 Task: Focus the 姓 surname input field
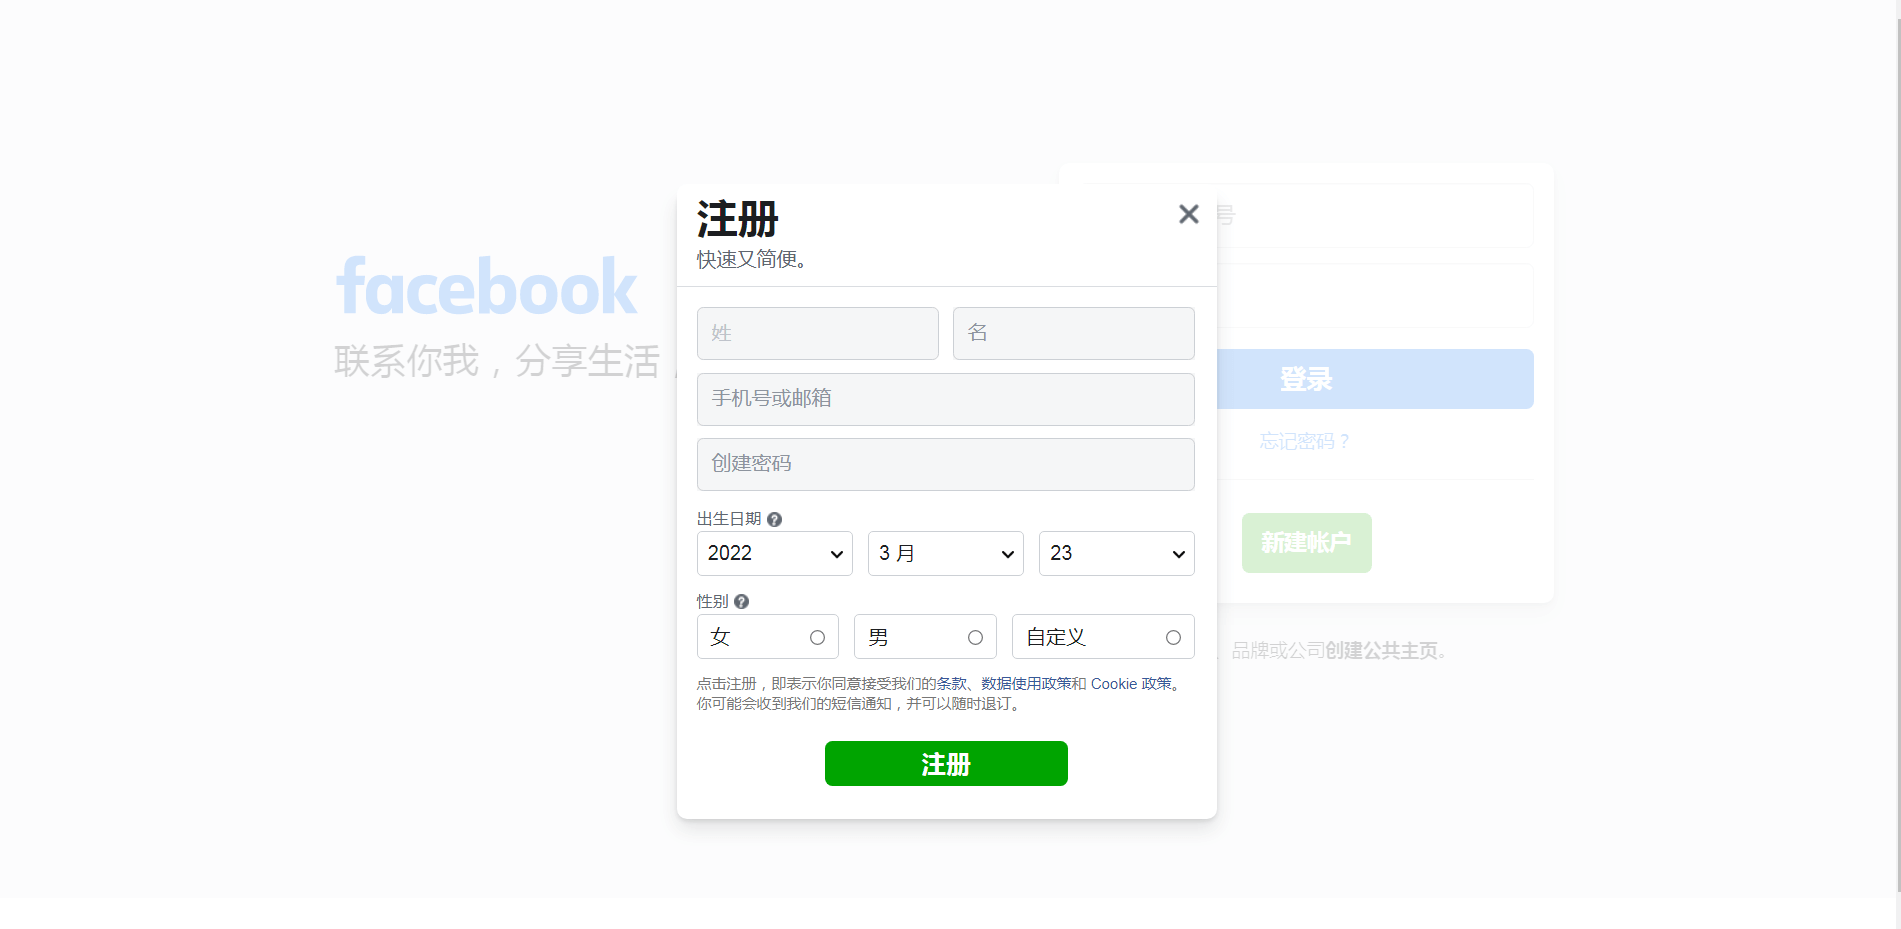tap(817, 333)
